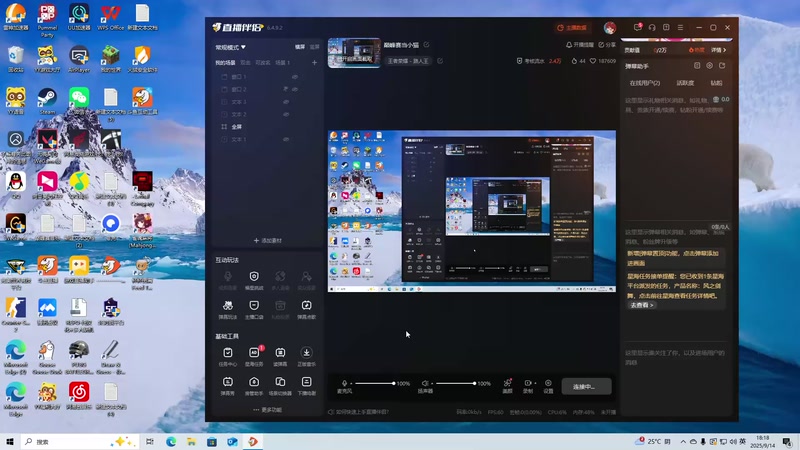The height and width of the screenshot is (450, 800).
Task: Switch to 场景 1 scene tab
Action: coord(283,63)
